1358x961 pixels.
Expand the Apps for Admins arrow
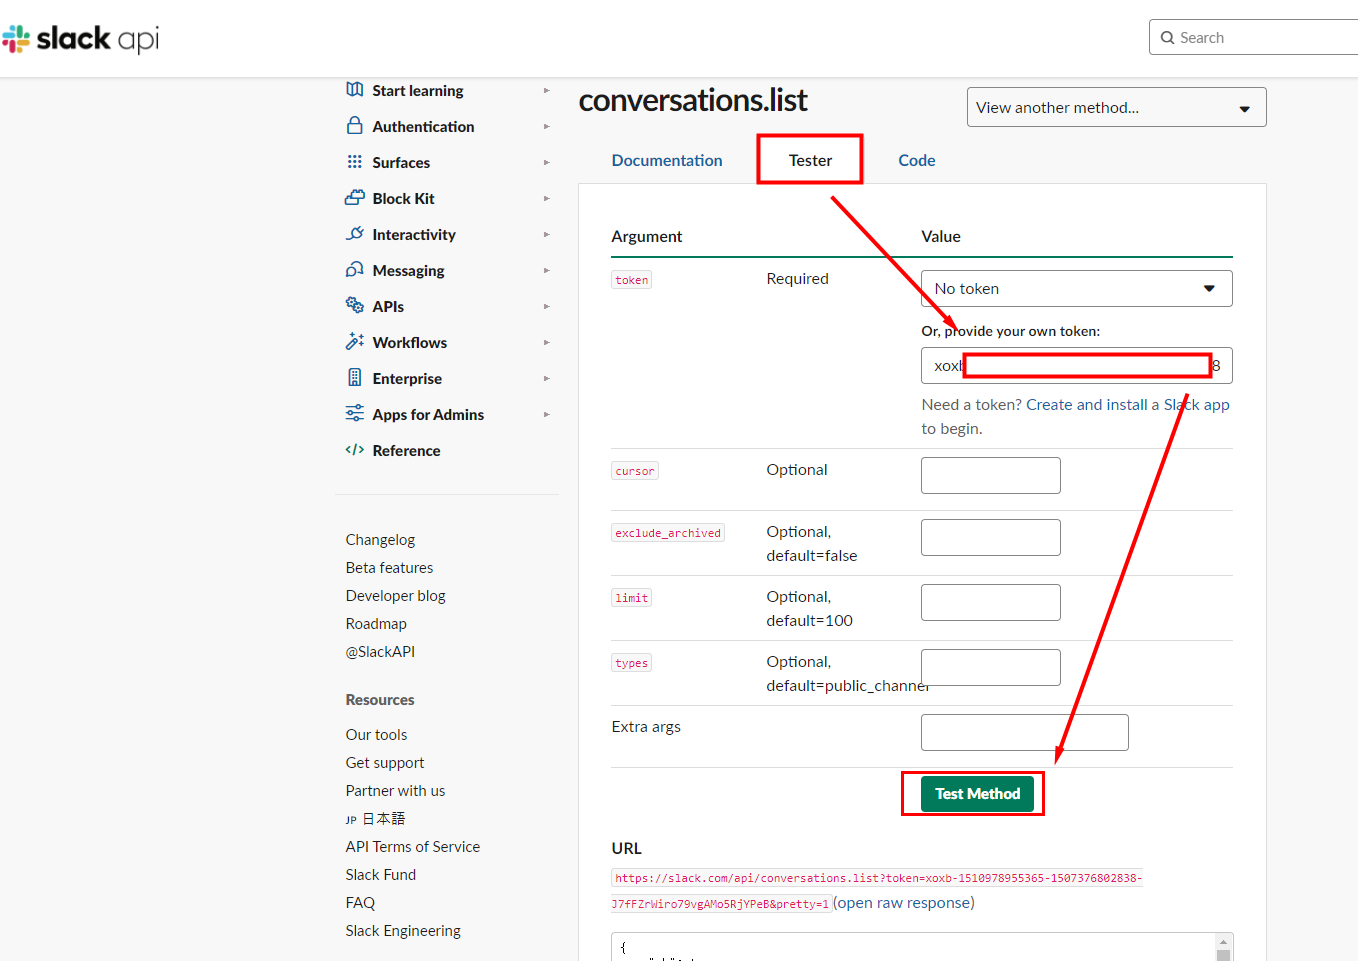pyautogui.click(x=546, y=415)
